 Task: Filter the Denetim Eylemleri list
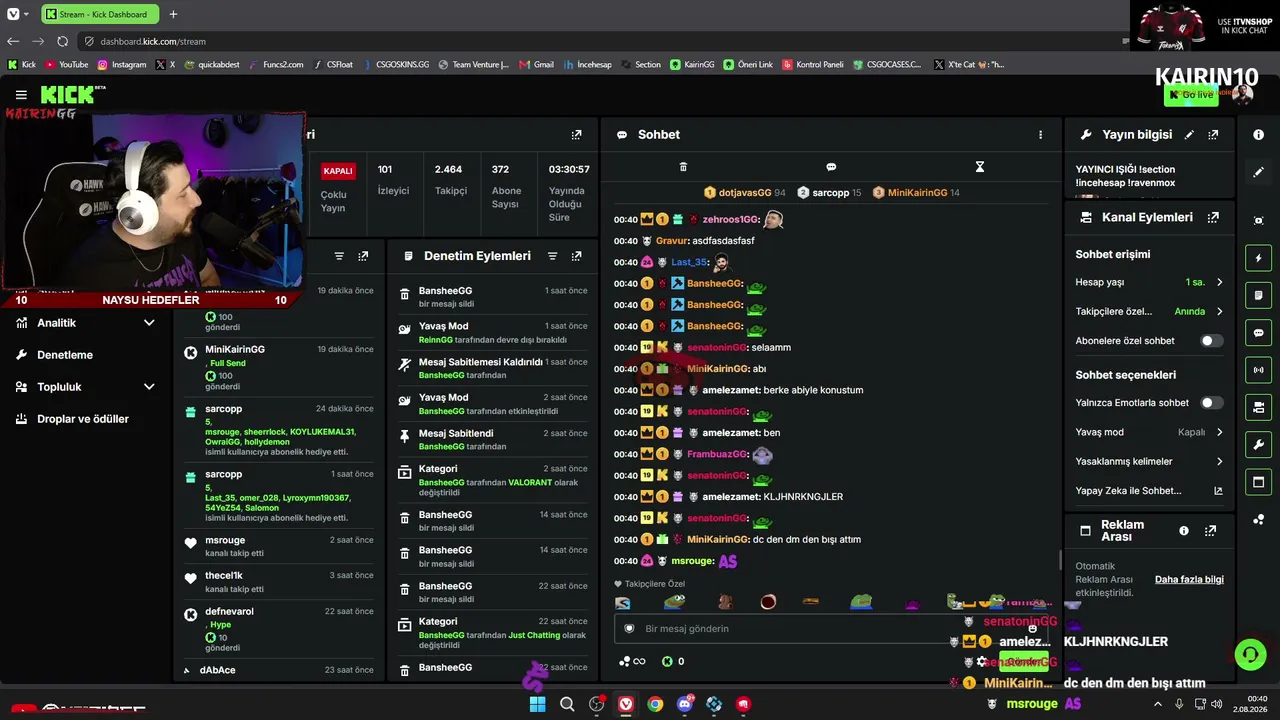tap(552, 256)
